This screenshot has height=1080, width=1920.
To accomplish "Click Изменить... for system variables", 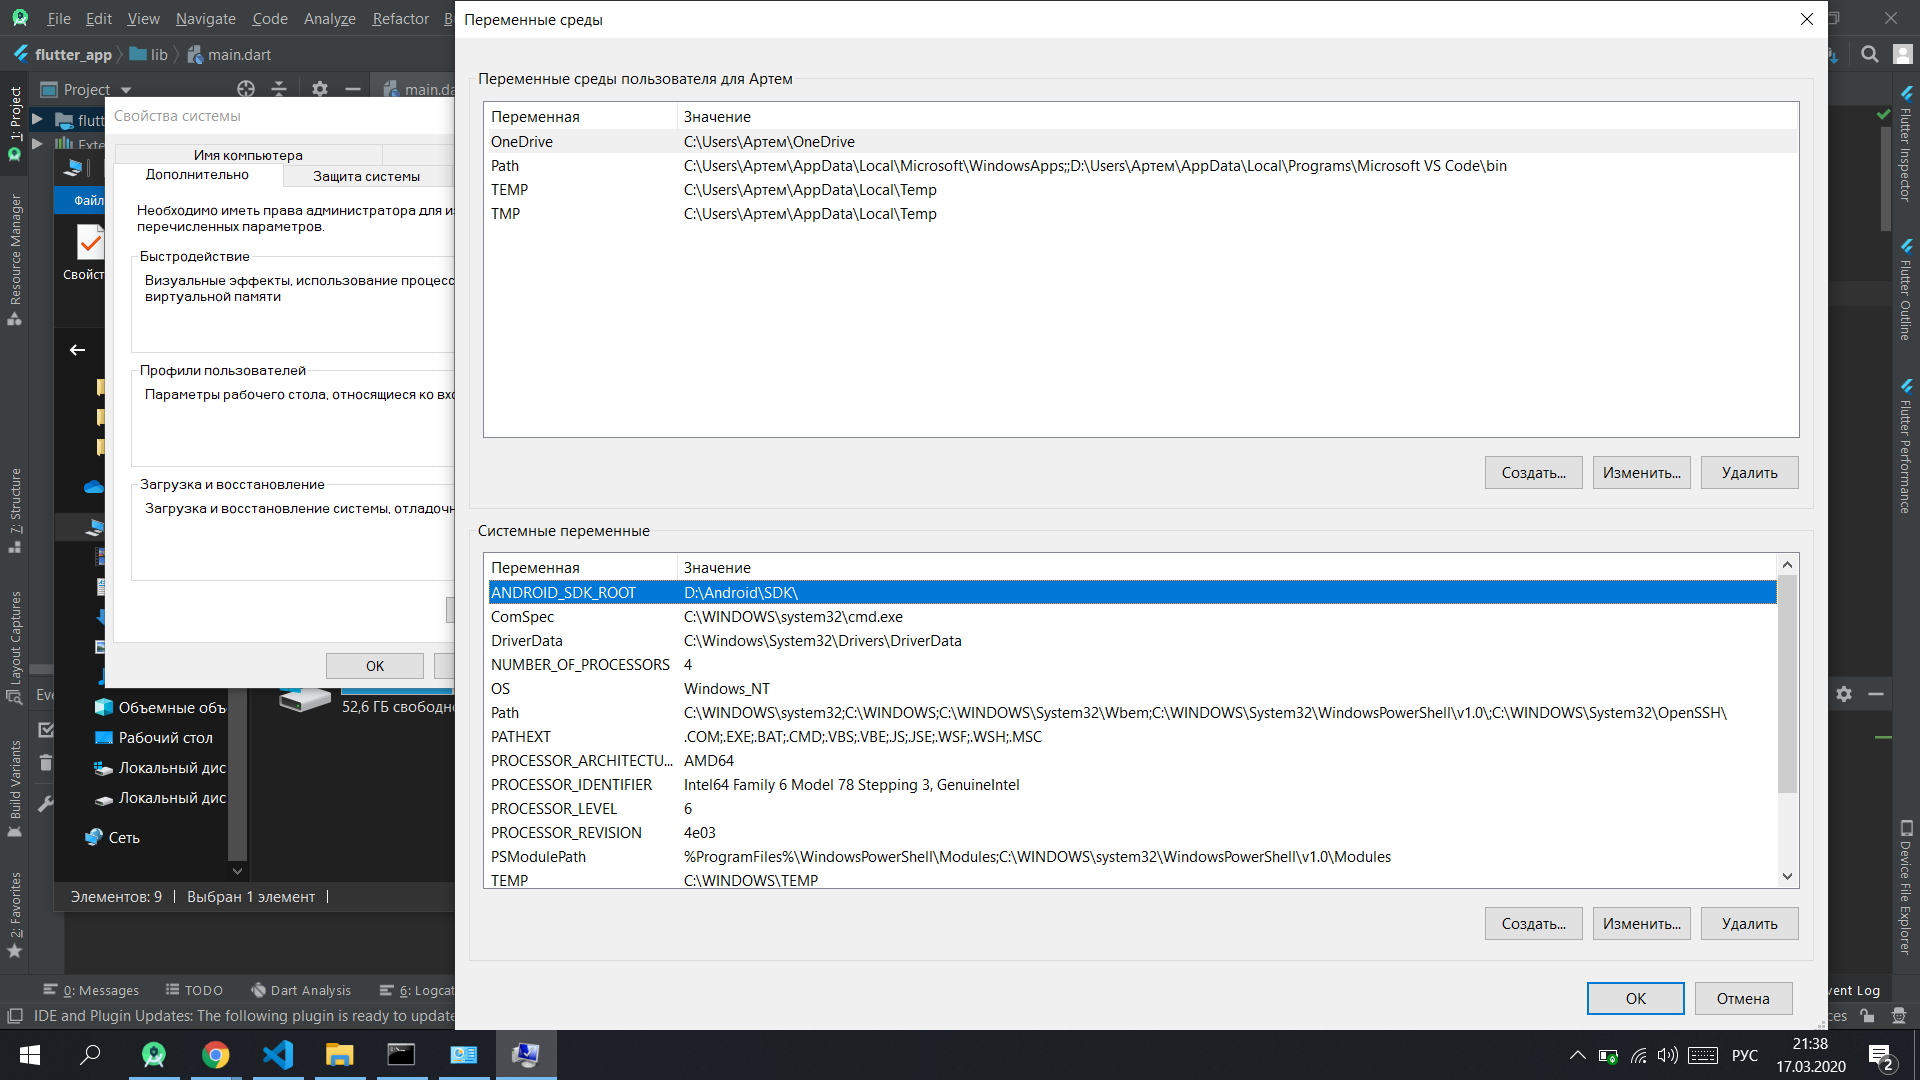I will [x=1640, y=923].
